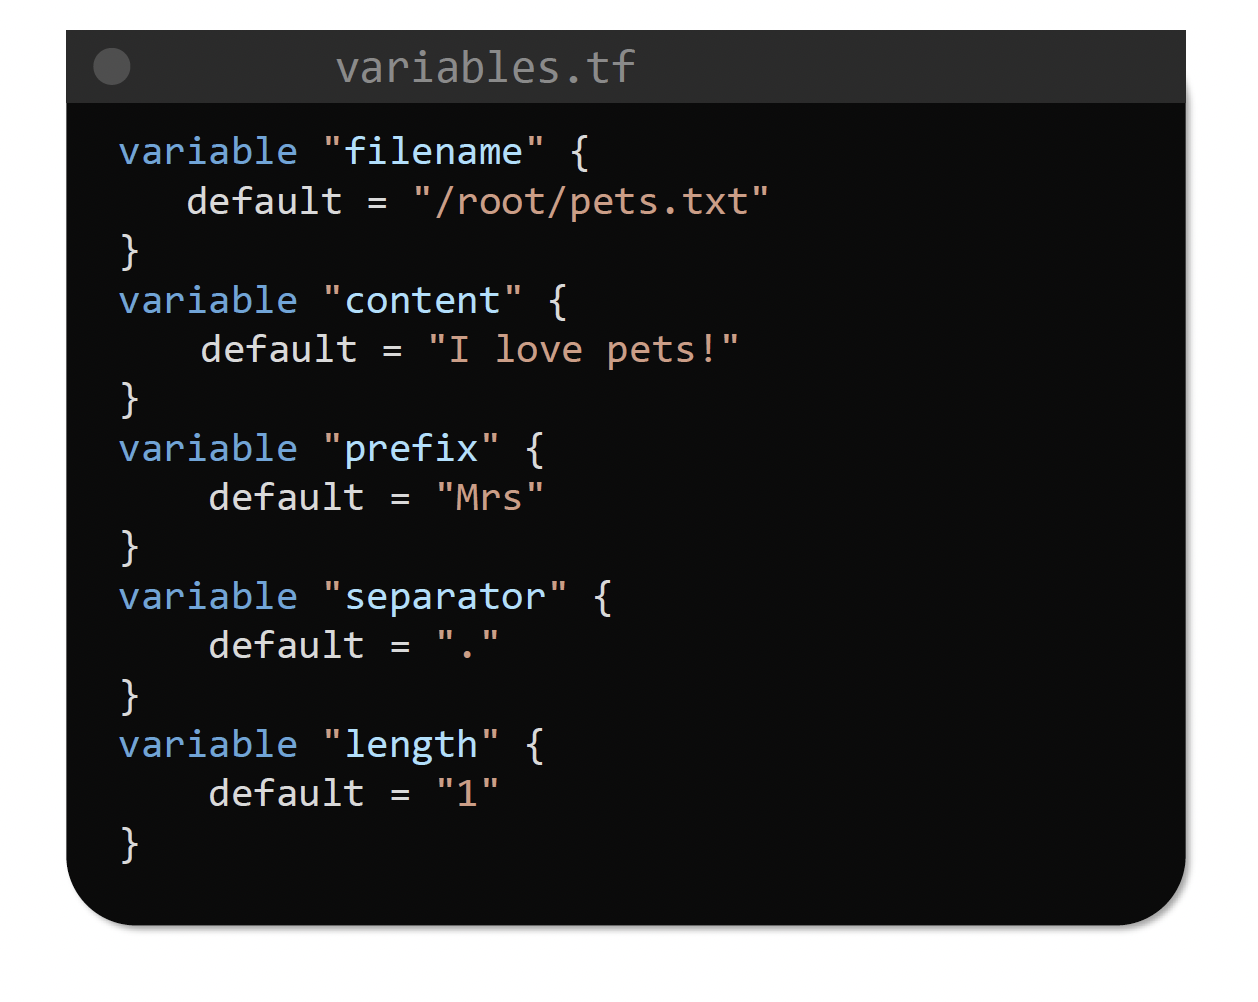Image resolution: width=1258 pixels, height=1002 pixels.
Task: Click the "filename" variable name
Action: coord(433,152)
